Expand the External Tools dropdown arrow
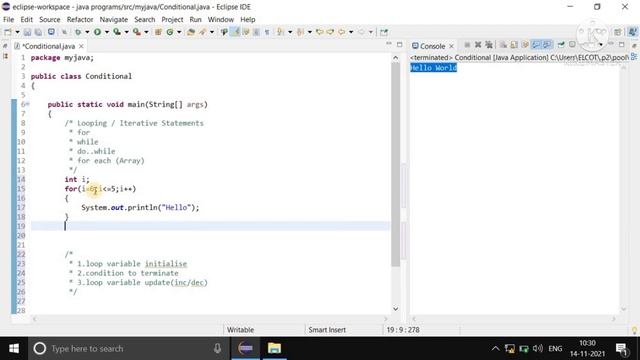Viewport: 640px width, 360px height. (x=146, y=32)
